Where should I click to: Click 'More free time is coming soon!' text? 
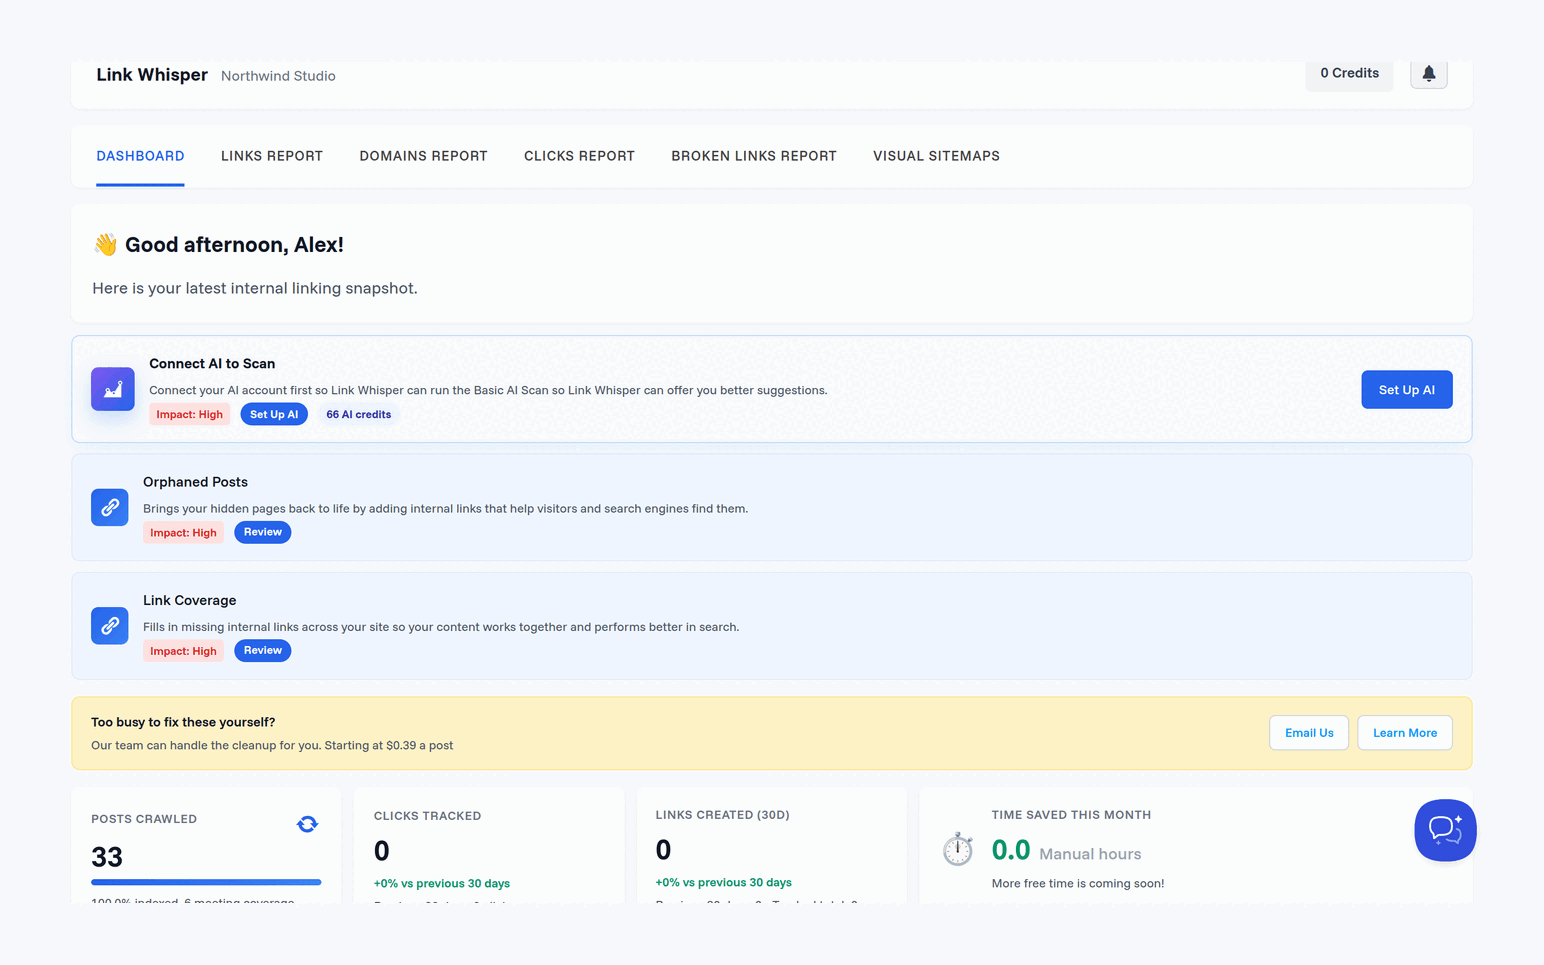point(1078,883)
